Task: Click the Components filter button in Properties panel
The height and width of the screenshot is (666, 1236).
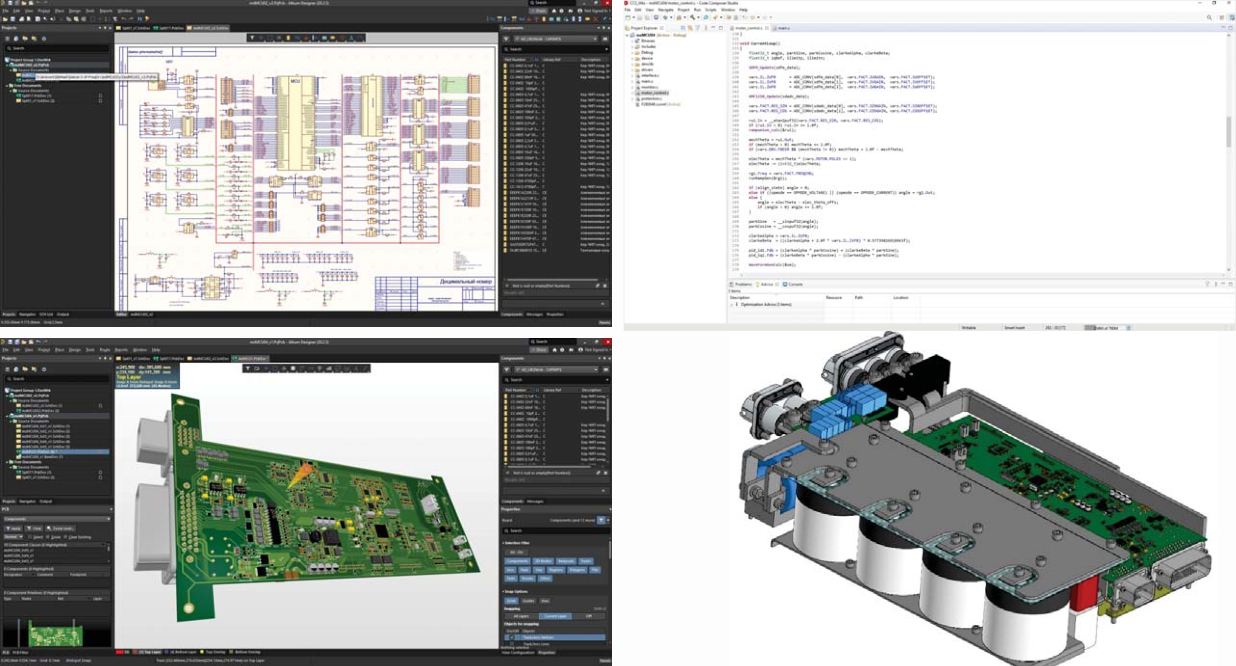Action: pos(516,561)
